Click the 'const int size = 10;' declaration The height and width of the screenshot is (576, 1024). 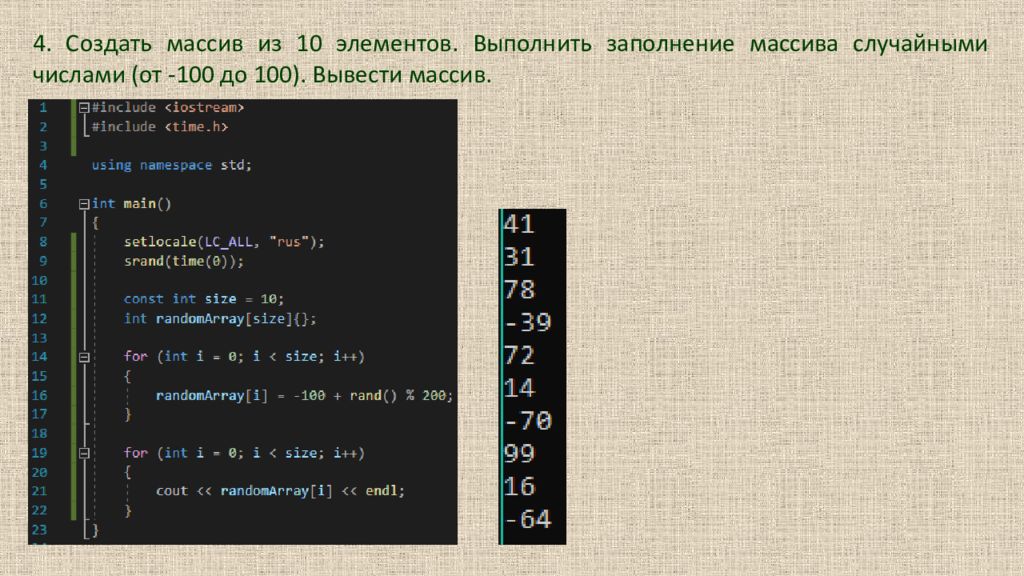point(204,299)
